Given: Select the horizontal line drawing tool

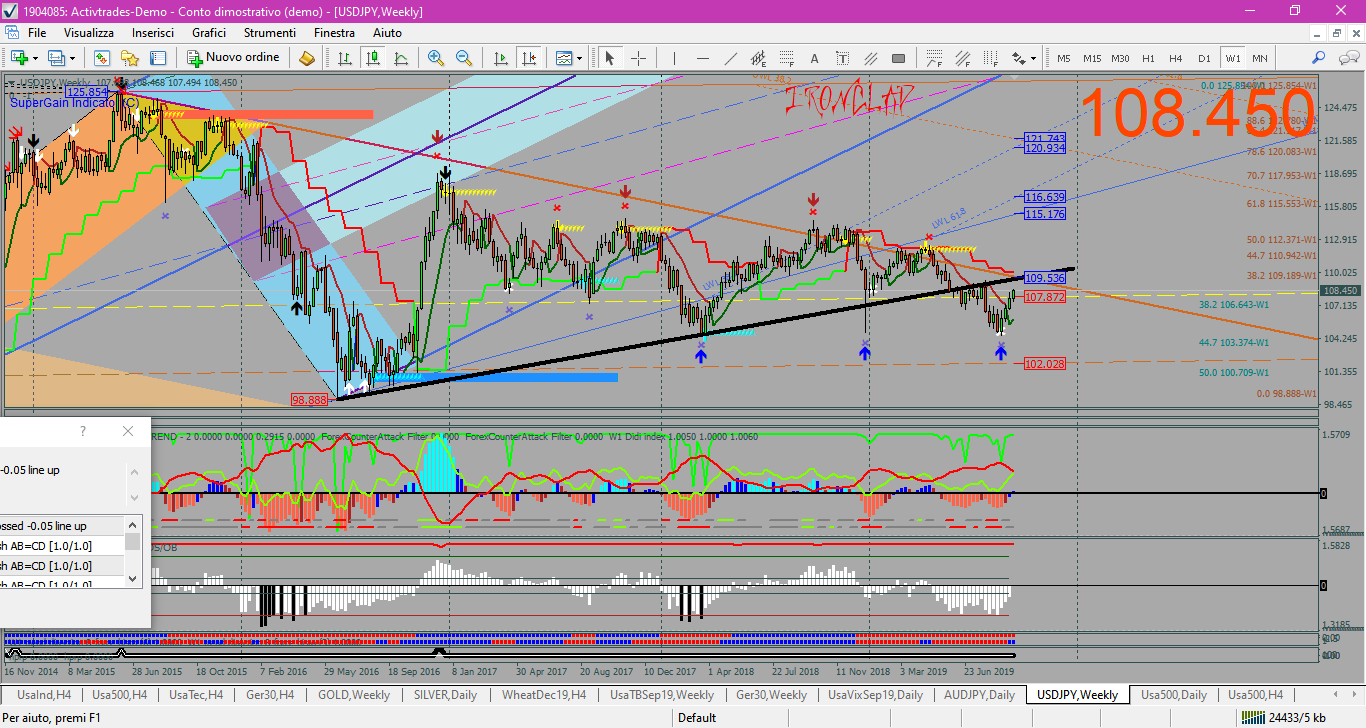Looking at the screenshot, I should point(703,58).
